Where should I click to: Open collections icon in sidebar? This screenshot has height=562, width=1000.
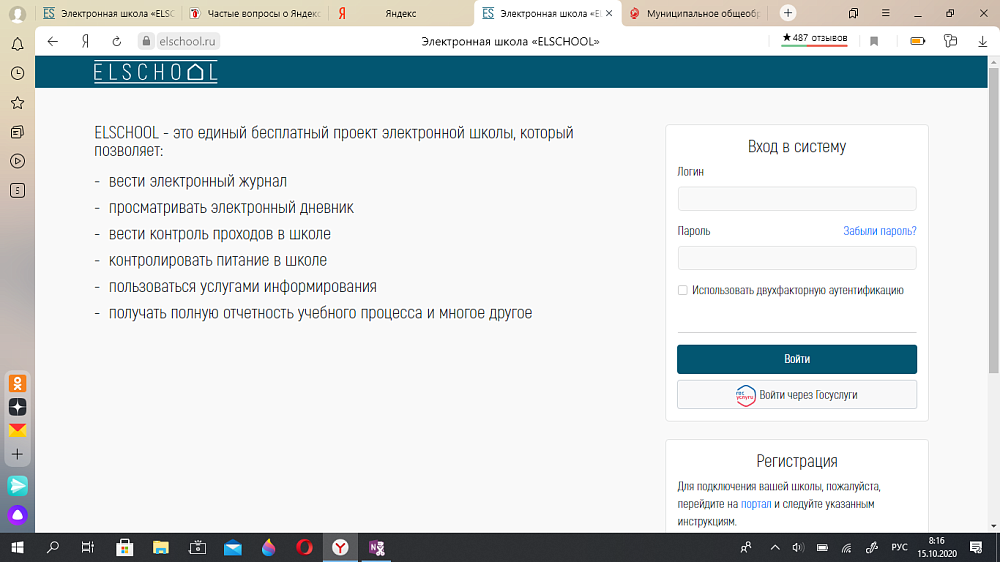tap(17, 132)
